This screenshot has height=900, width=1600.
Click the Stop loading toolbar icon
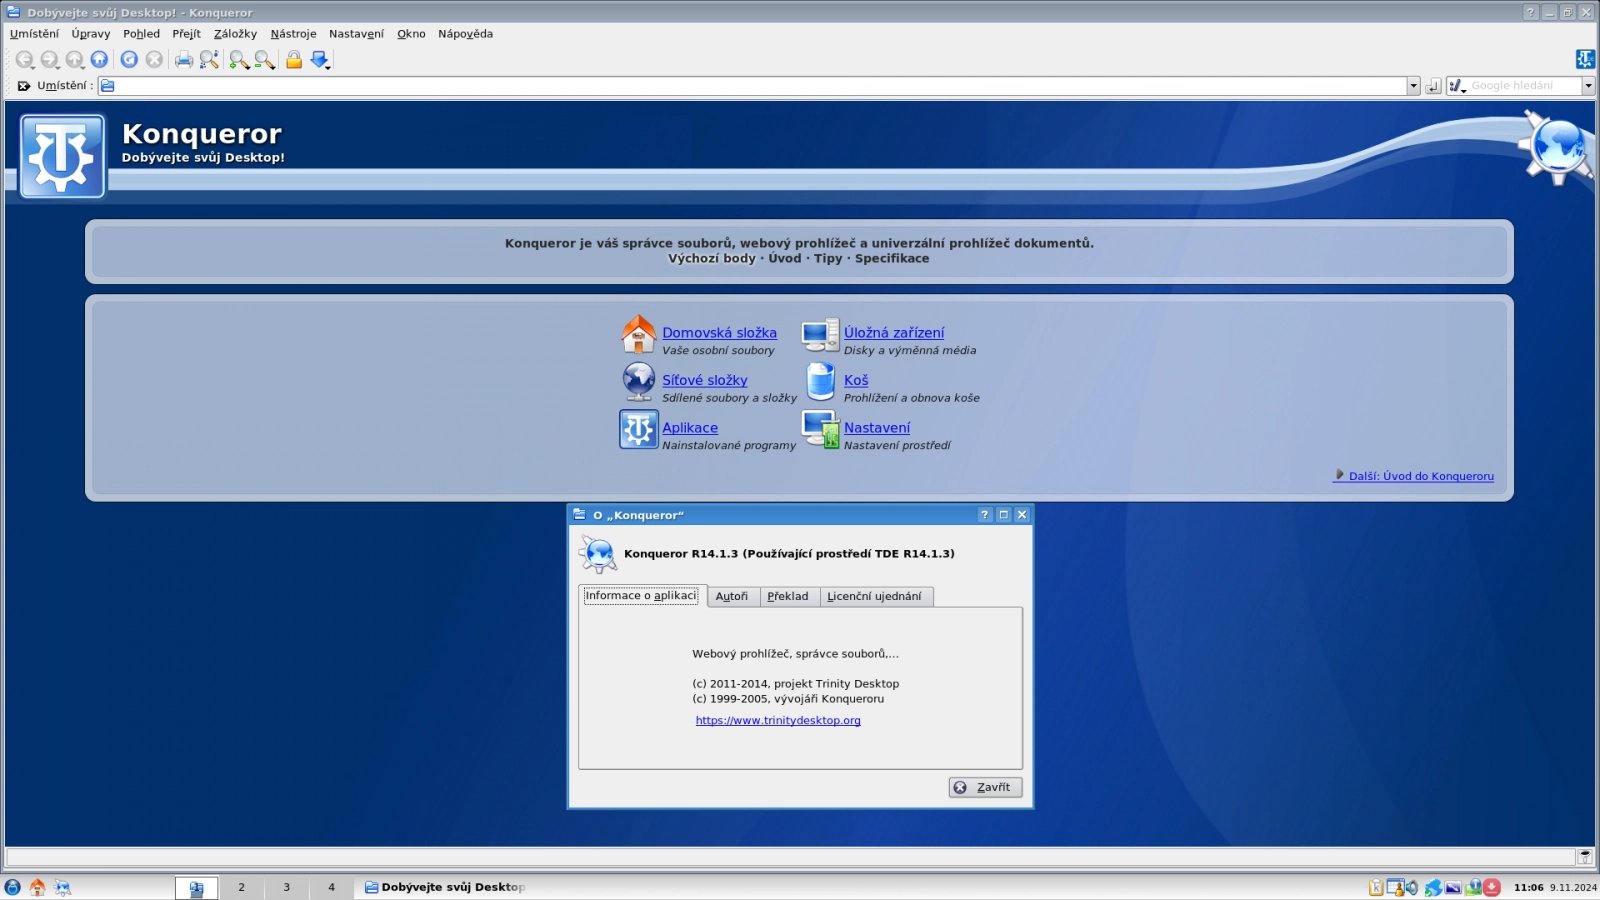tap(154, 60)
